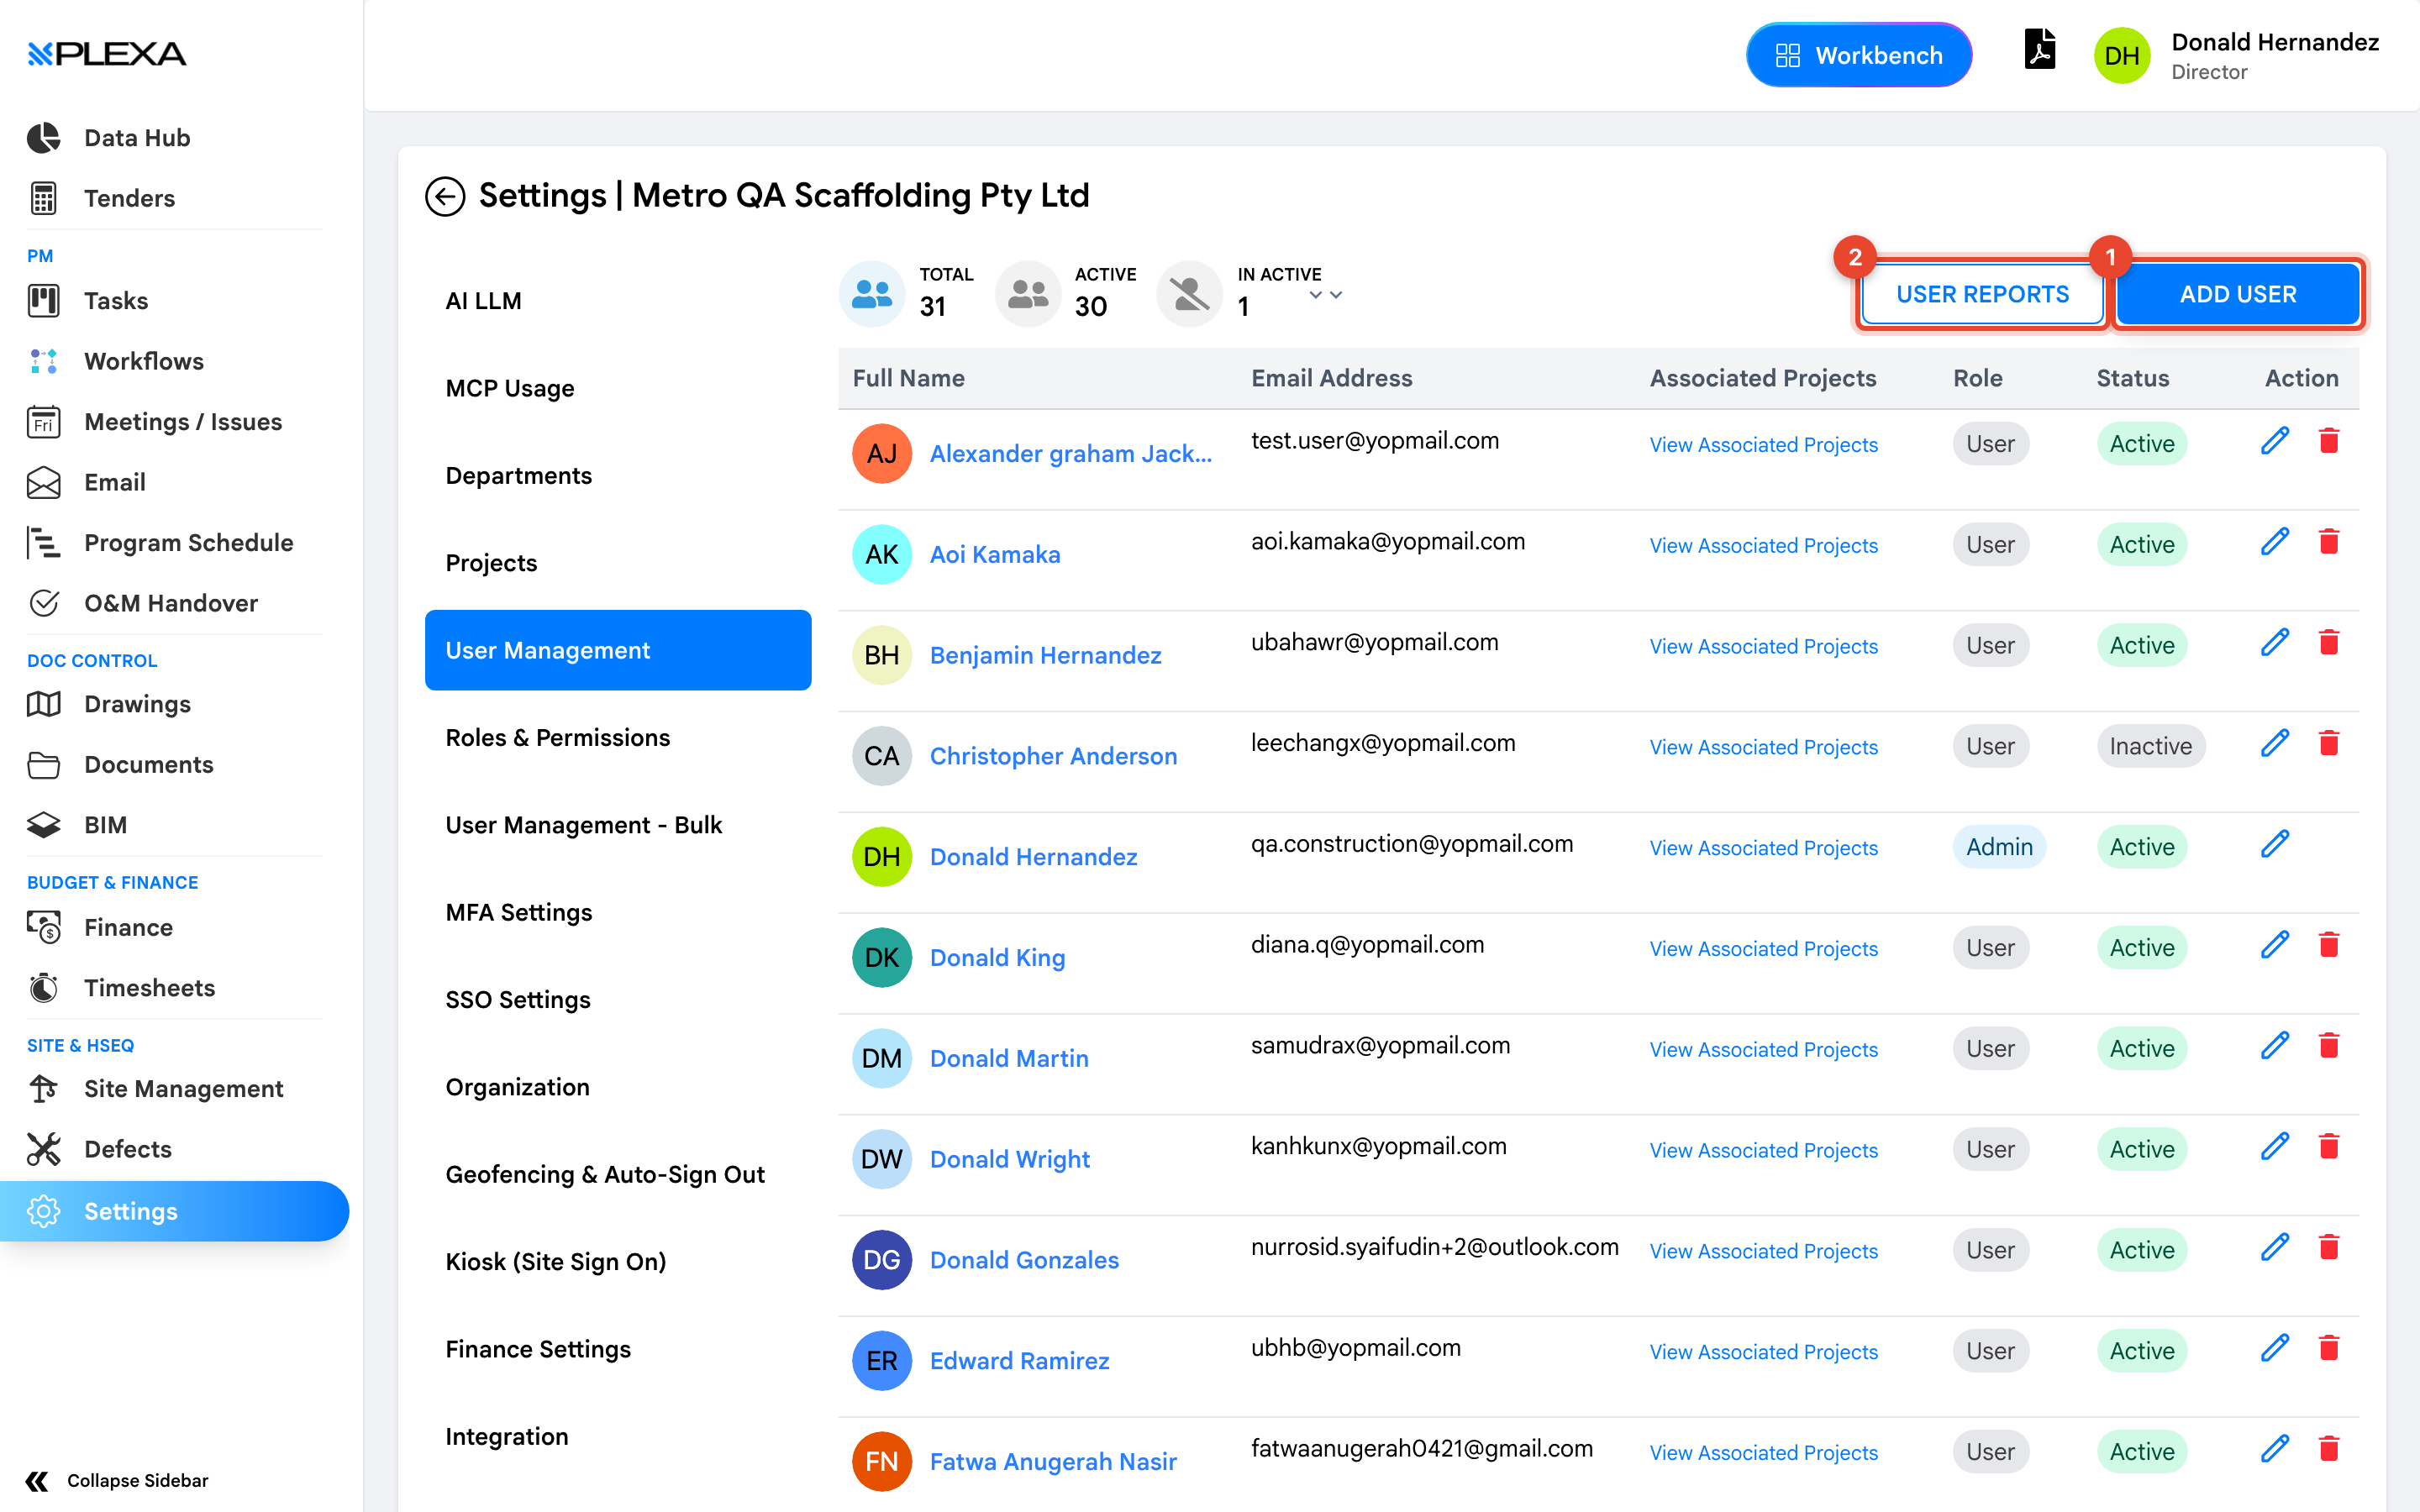Click the ADD USER button
Image resolution: width=2420 pixels, height=1512 pixels.
tap(2238, 294)
